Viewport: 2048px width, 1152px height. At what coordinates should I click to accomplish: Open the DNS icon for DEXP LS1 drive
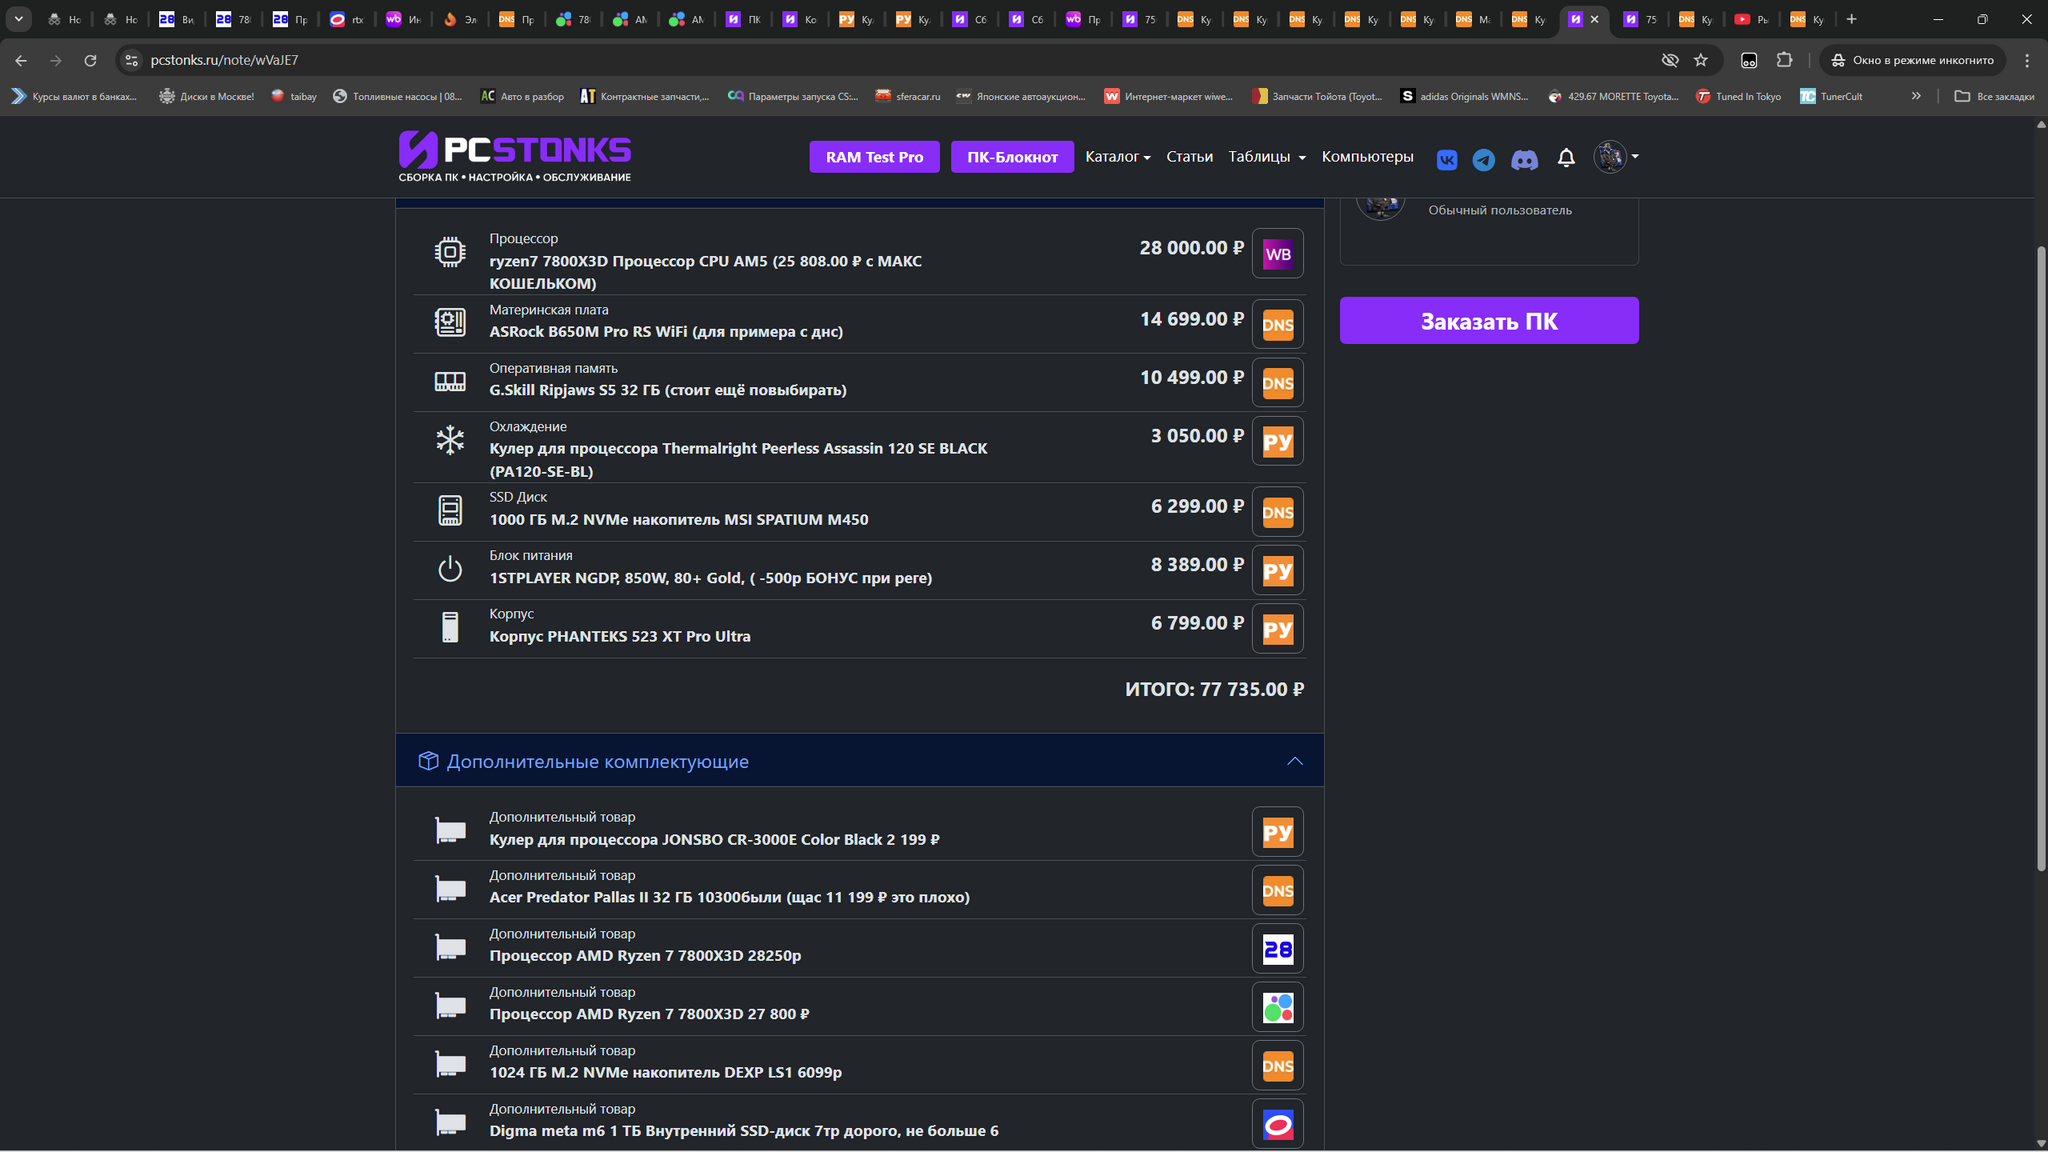point(1277,1066)
